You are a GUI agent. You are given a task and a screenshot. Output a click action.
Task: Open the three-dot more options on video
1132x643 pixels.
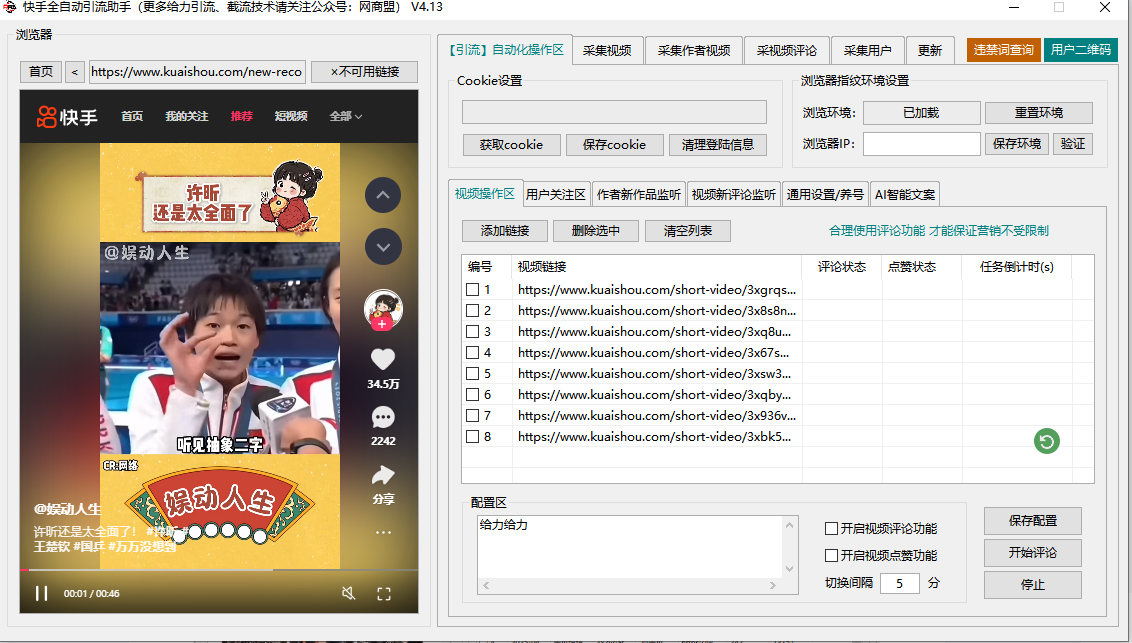(x=383, y=533)
